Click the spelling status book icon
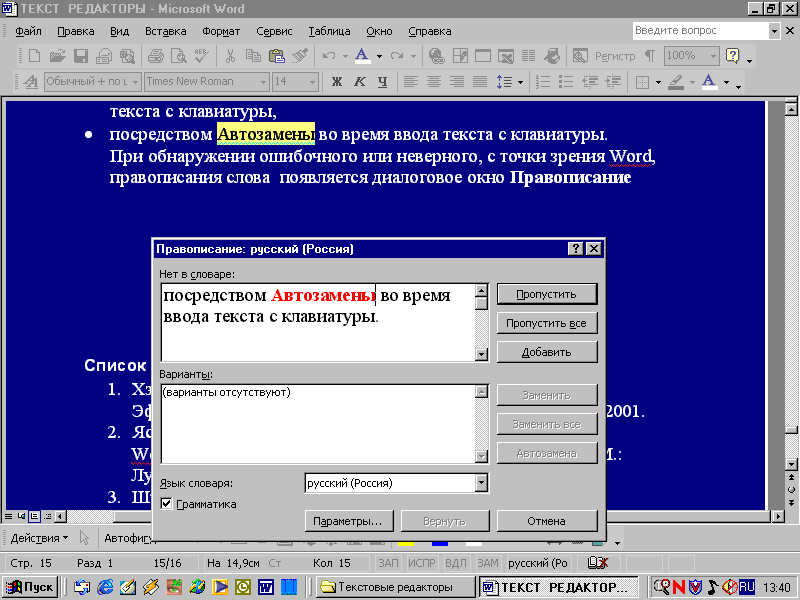The width and height of the screenshot is (800, 600). (x=598, y=563)
